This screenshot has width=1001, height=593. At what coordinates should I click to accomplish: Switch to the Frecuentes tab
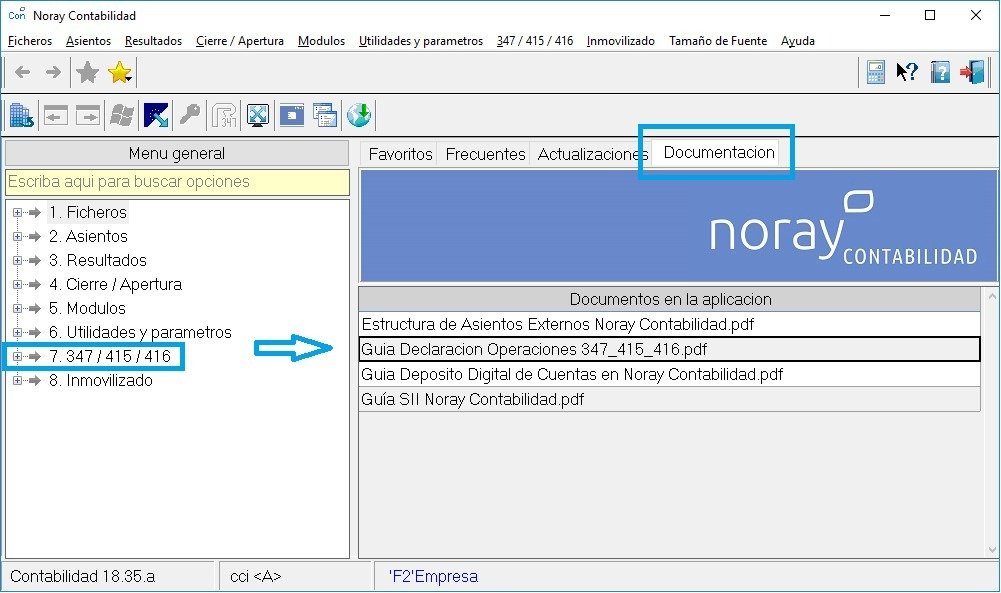click(x=485, y=154)
